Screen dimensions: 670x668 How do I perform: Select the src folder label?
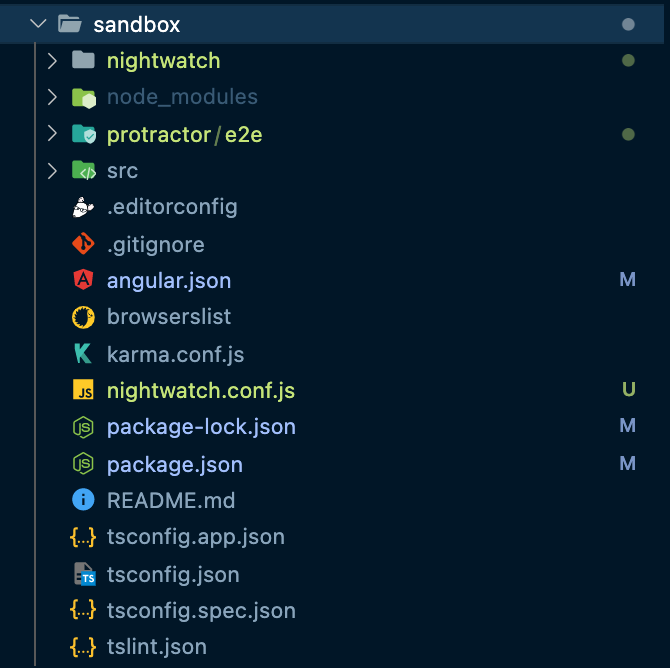point(123,171)
